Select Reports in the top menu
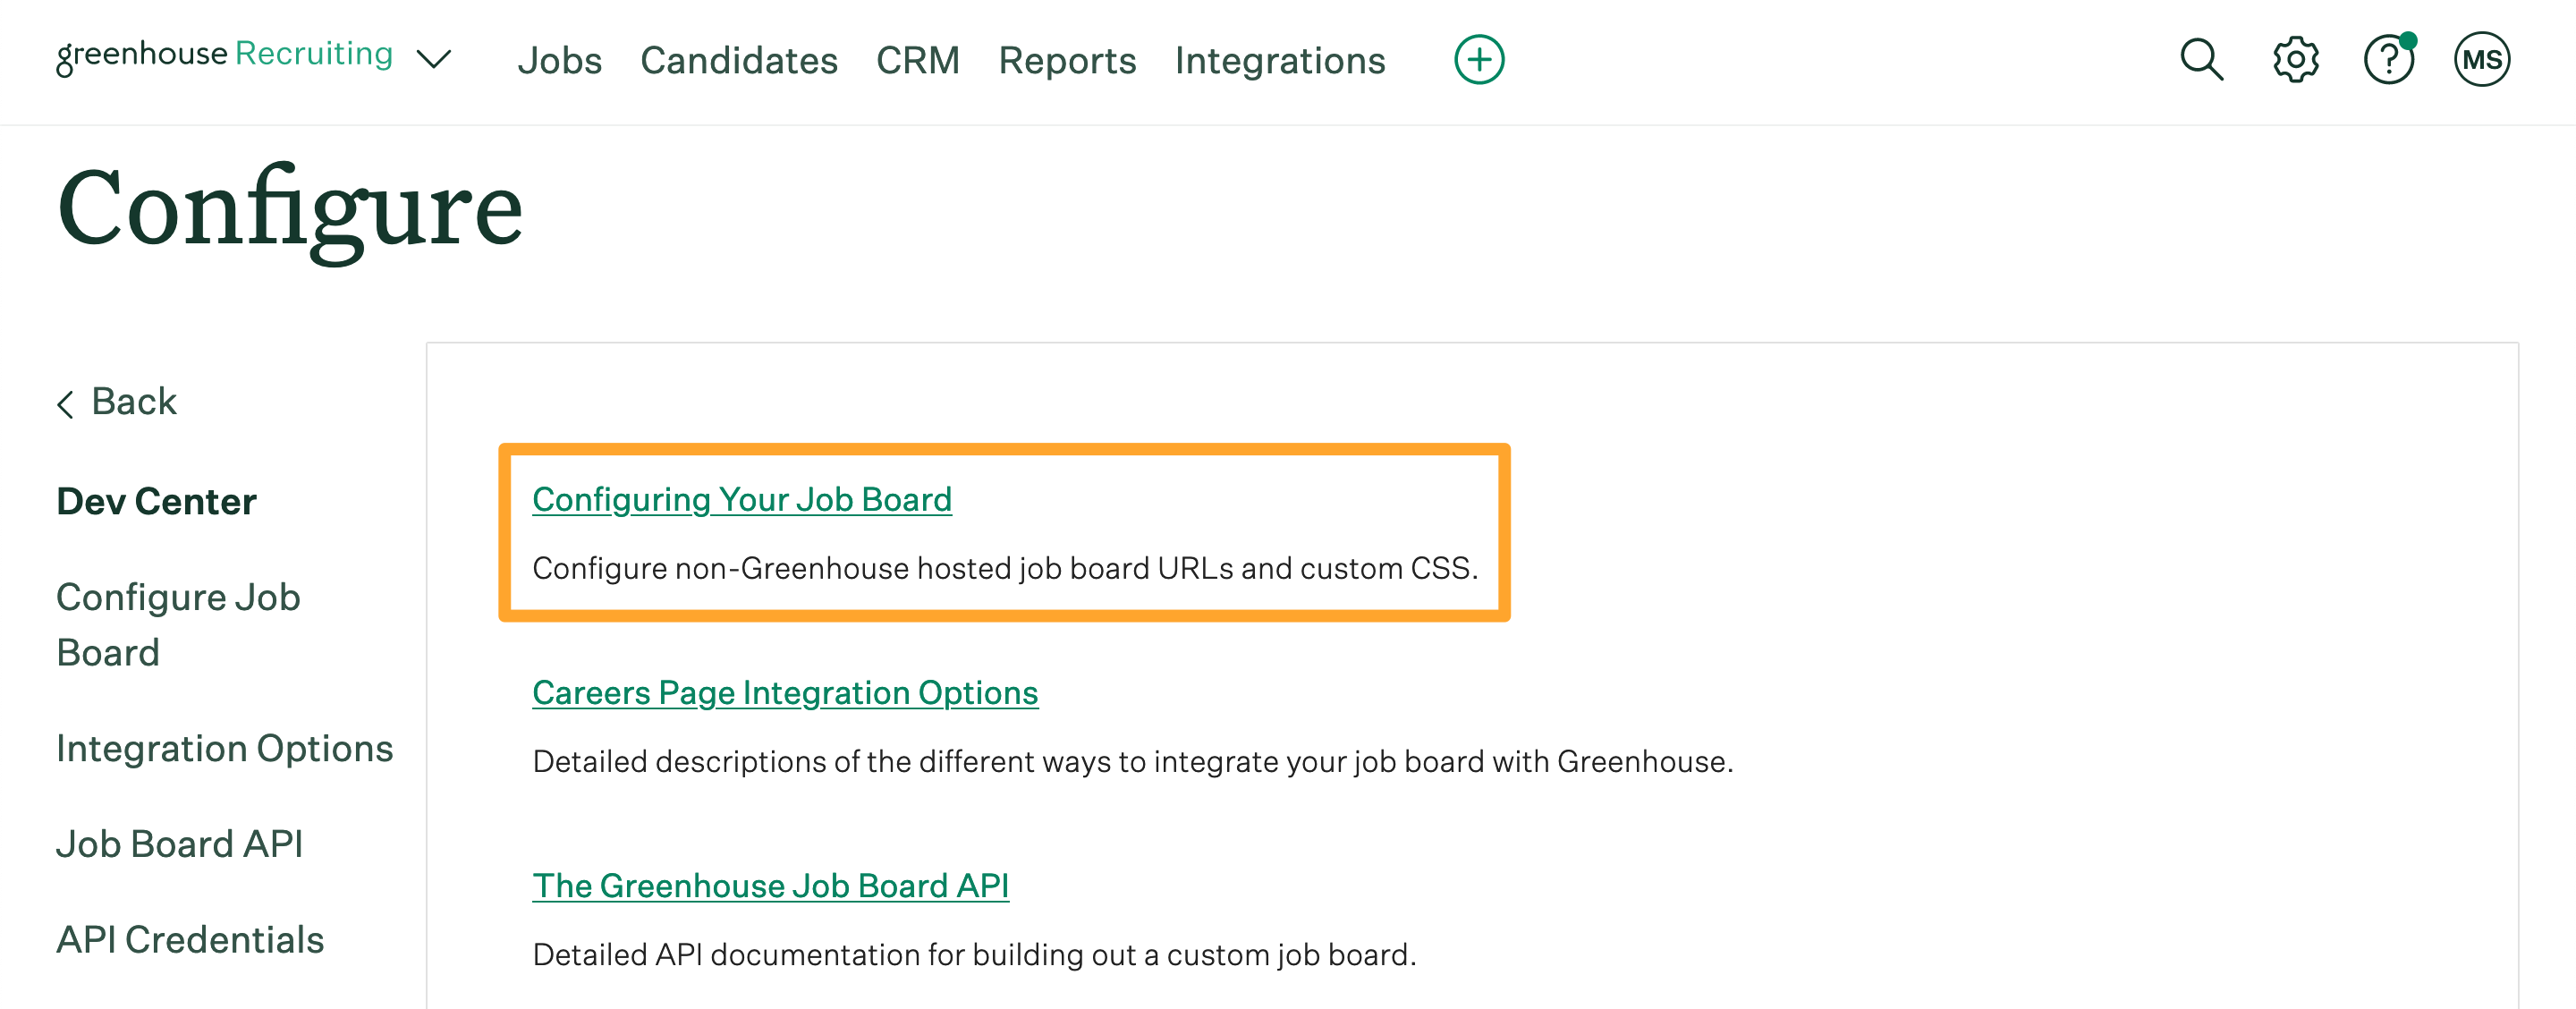The image size is (2576, 1009). click(x=1067, y=61)
